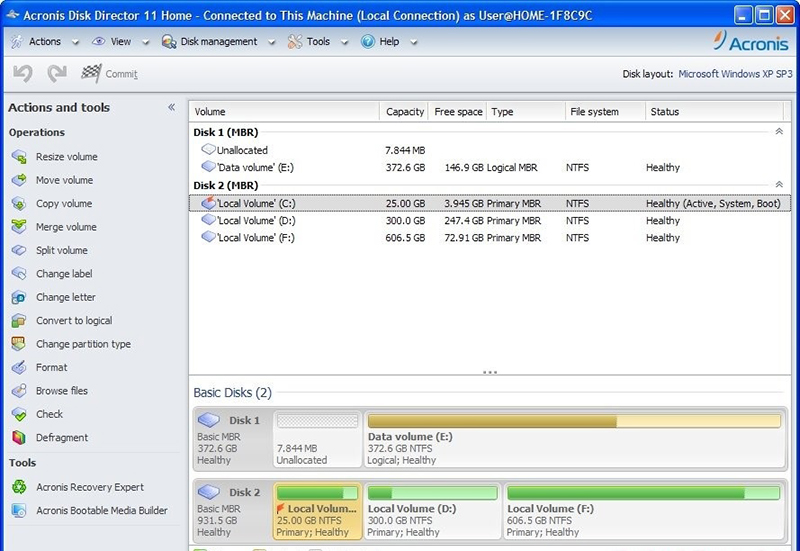Click the Defragment icon
The width and height of the screenshot is (800, 551).
[x=19, y=438]
